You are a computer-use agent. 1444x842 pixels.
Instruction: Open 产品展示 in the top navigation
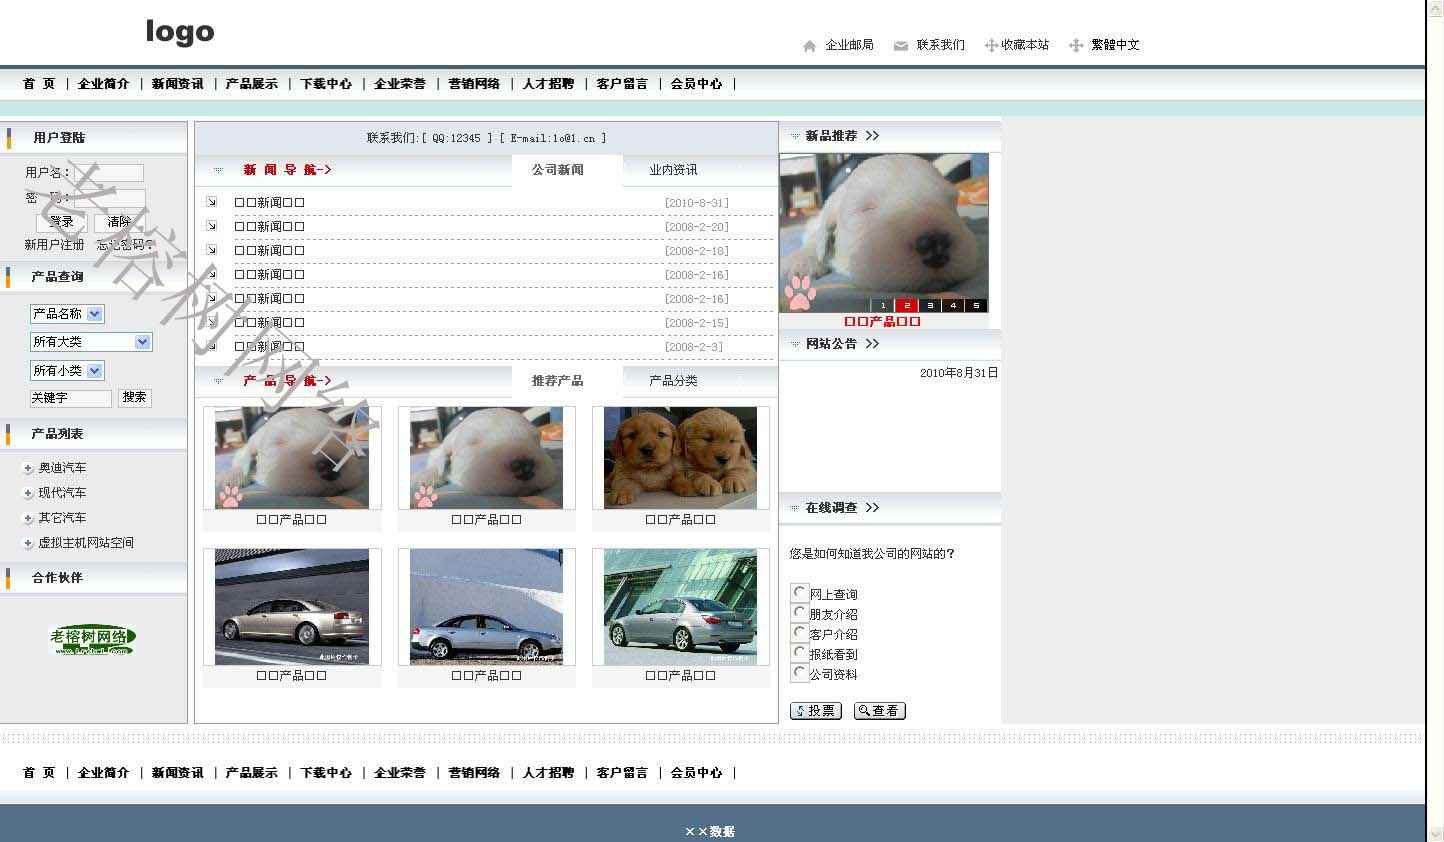click(252, 84)
